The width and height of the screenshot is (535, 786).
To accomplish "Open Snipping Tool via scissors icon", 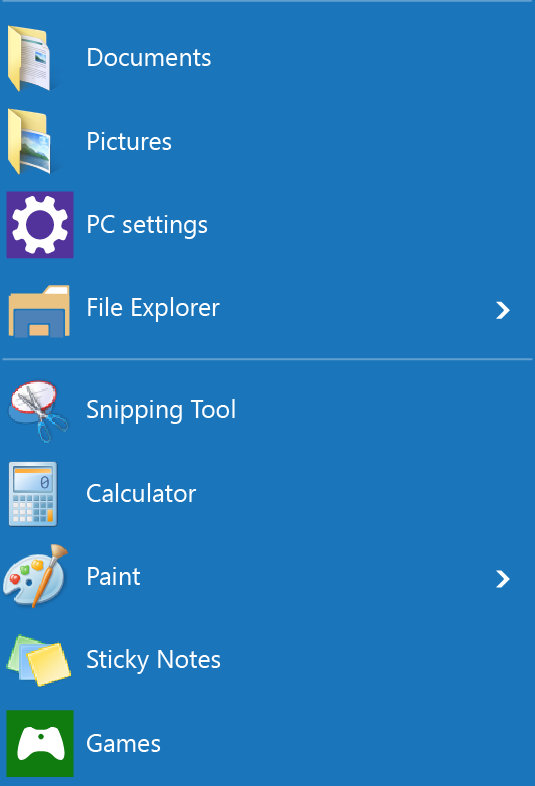I will tap(38, 411).
